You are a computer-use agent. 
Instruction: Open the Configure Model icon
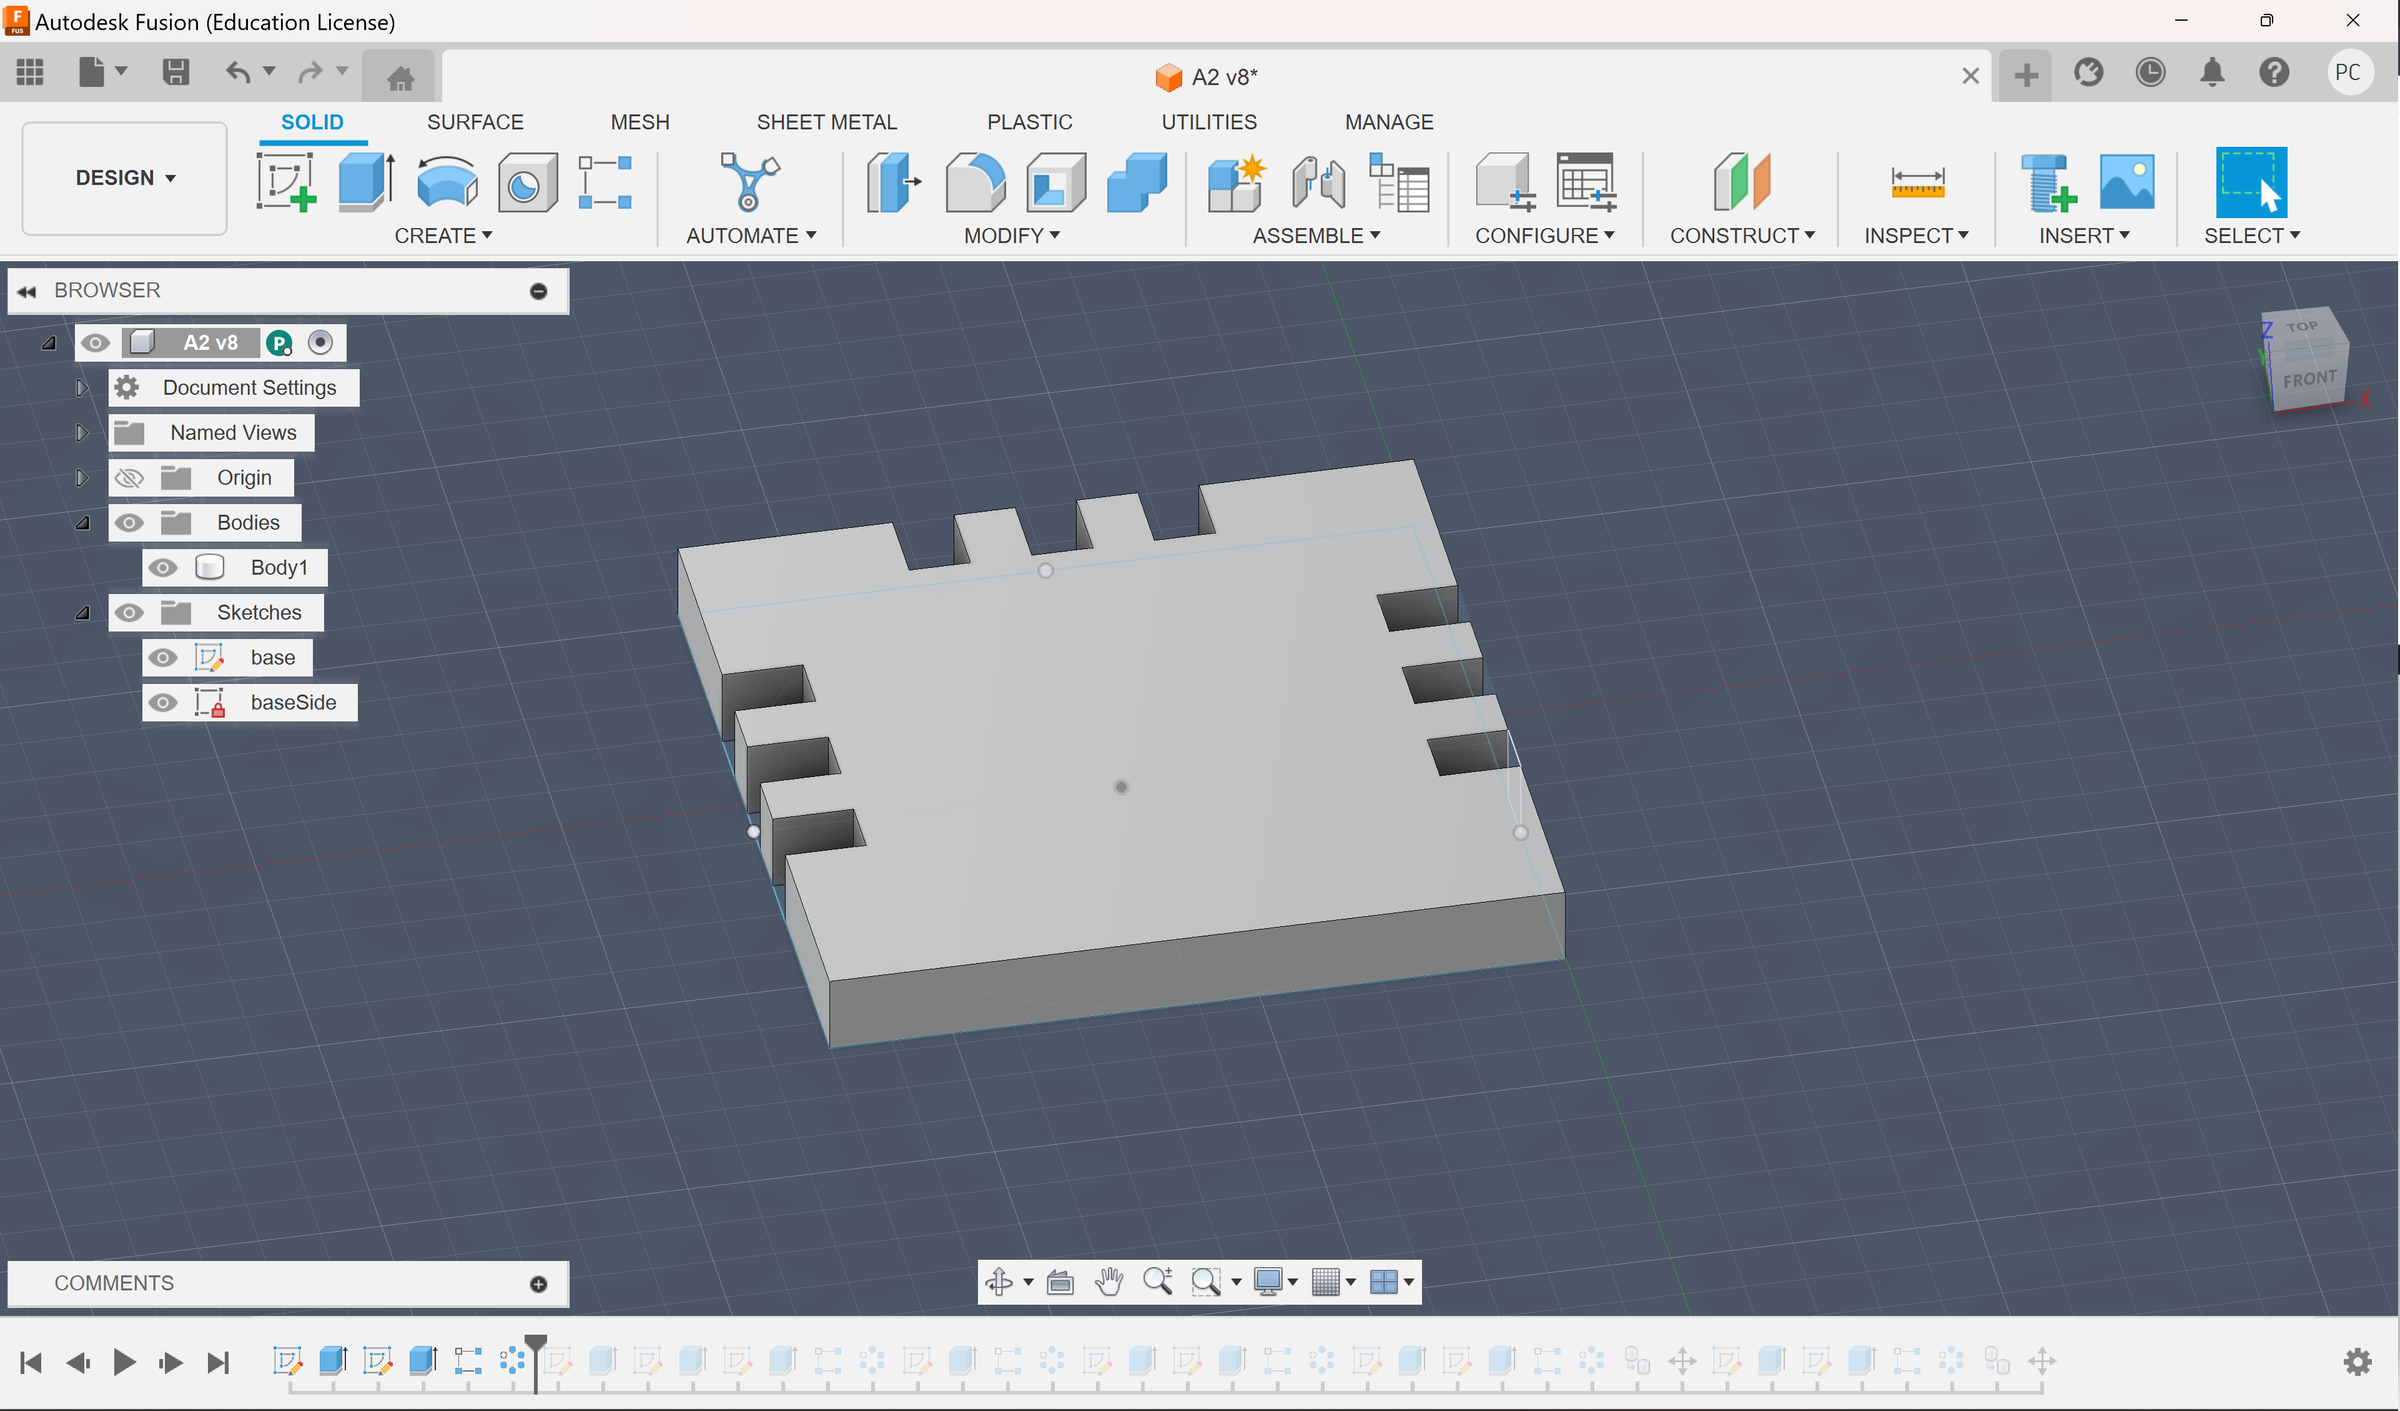pos(1505,182)
